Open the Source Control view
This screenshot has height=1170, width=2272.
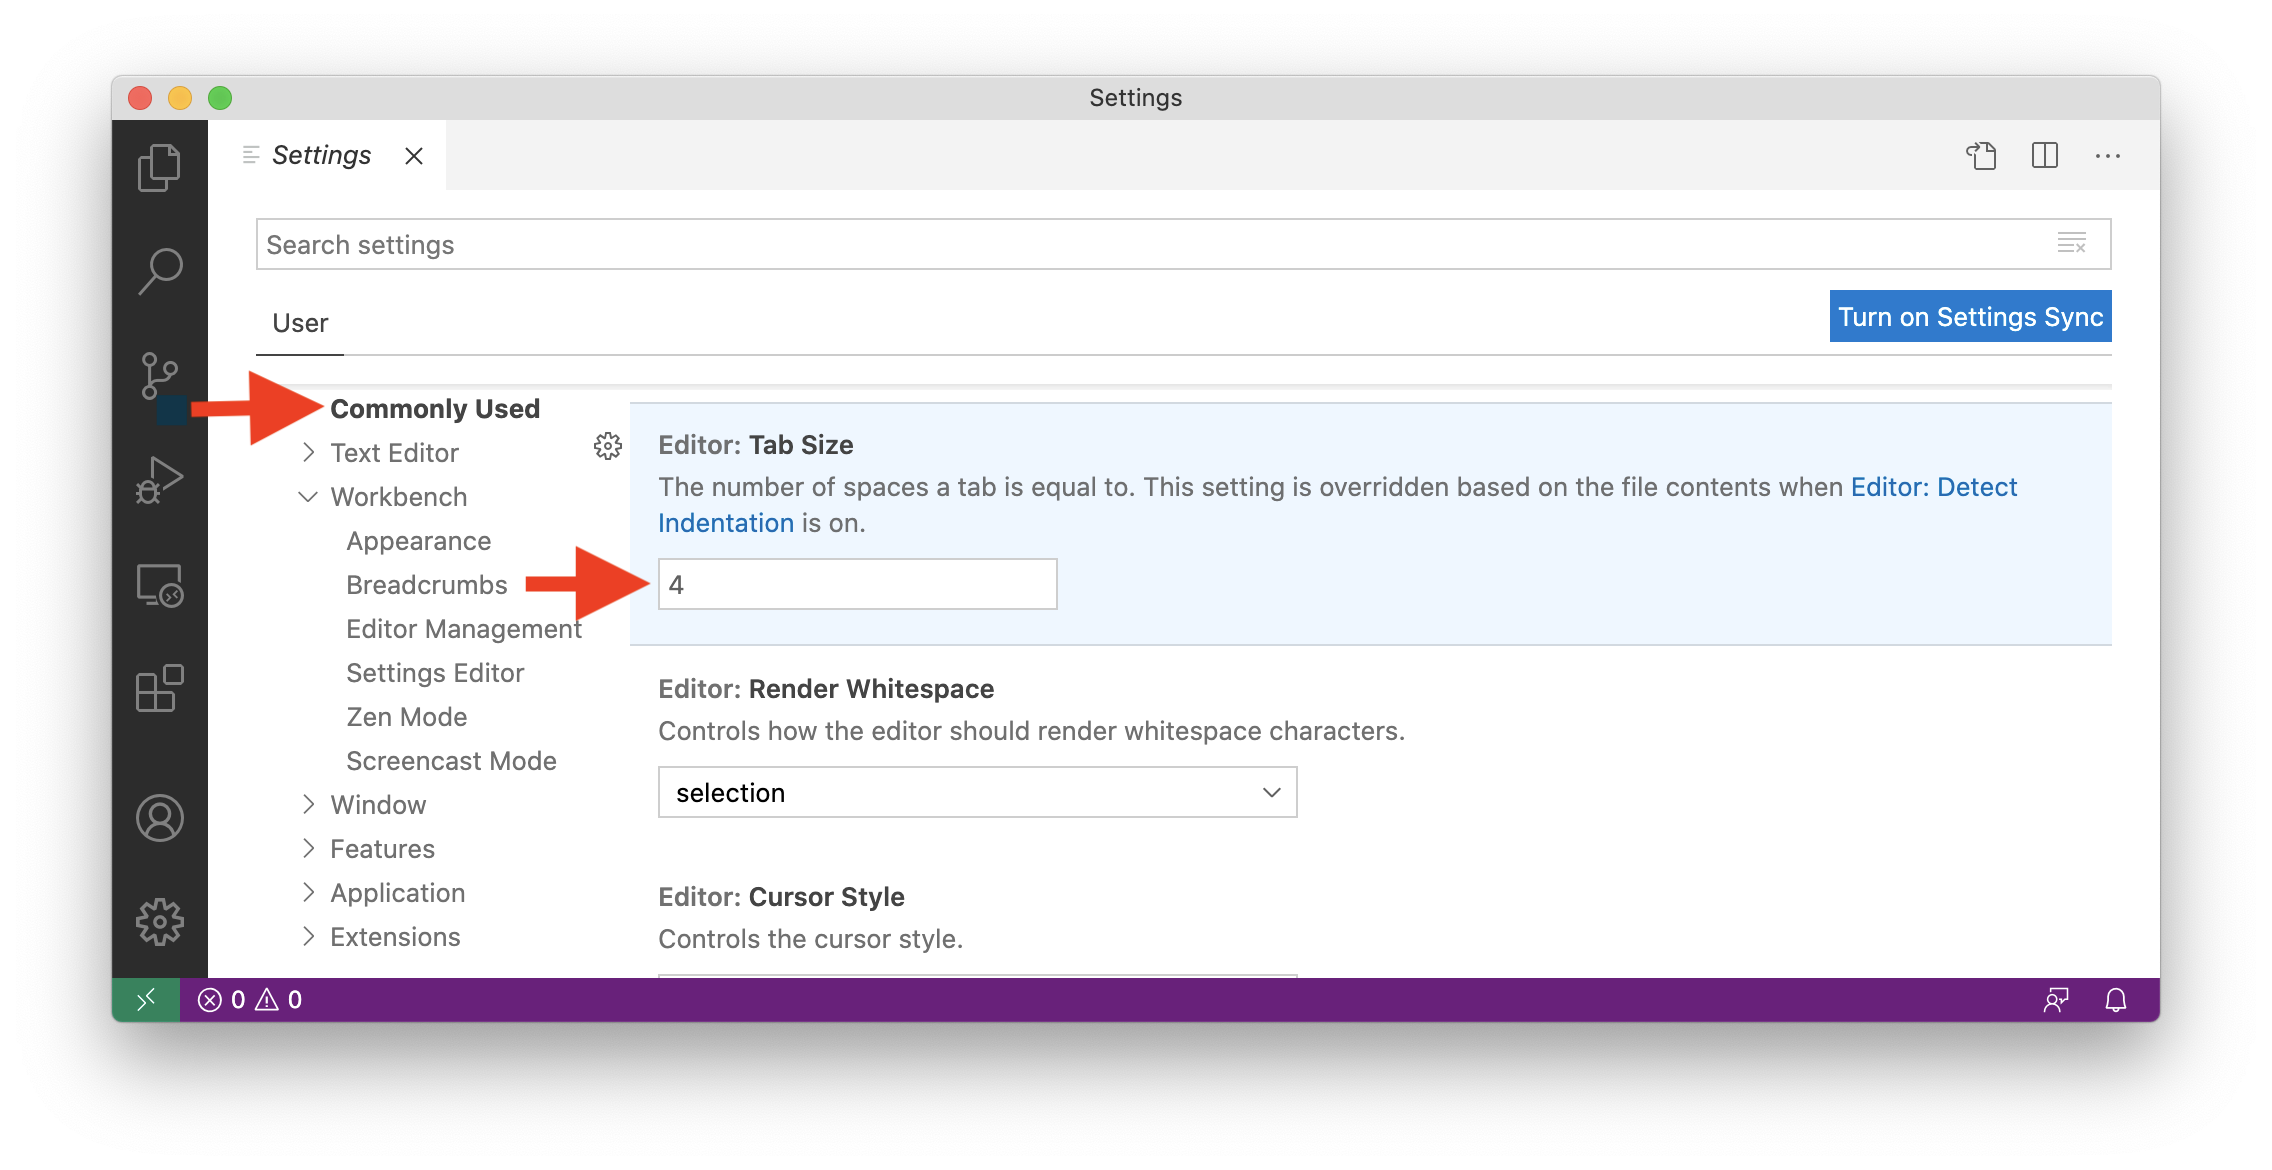[x=159, y=376]
